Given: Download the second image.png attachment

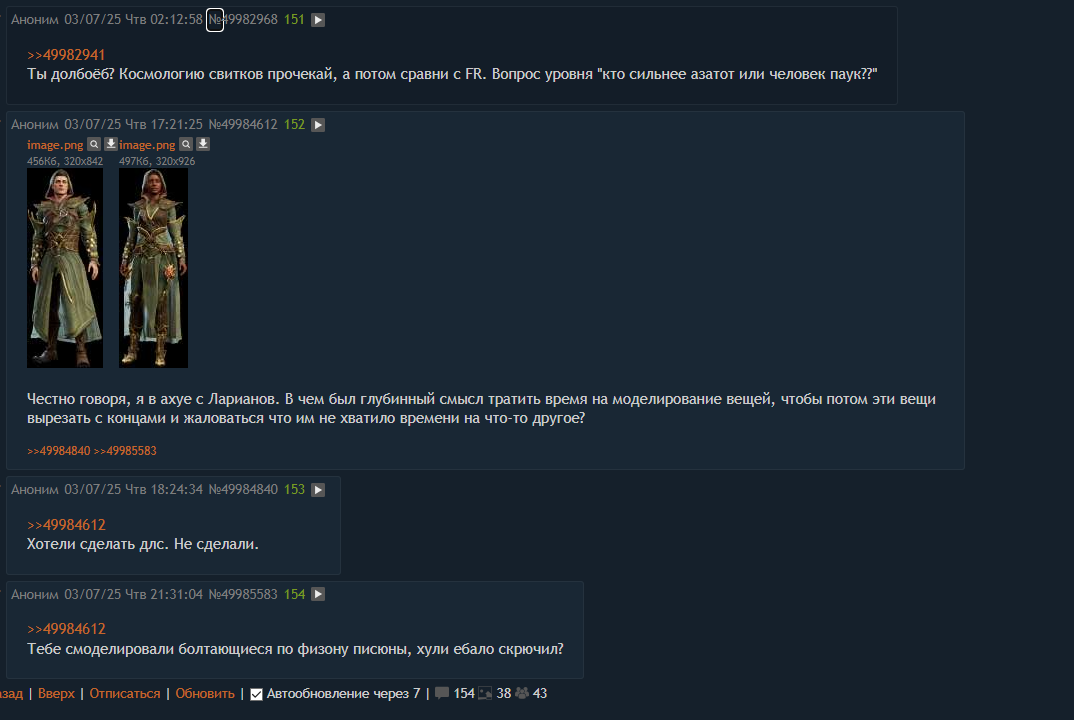Looking at the screenshot, I should [203, 144].
